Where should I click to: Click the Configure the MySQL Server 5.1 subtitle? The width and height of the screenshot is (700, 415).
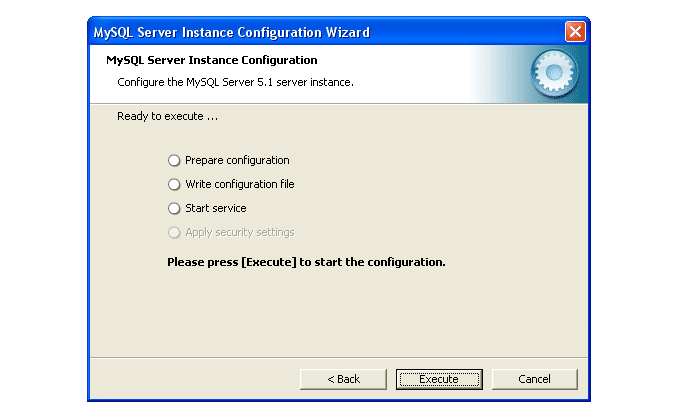point(235,82)
